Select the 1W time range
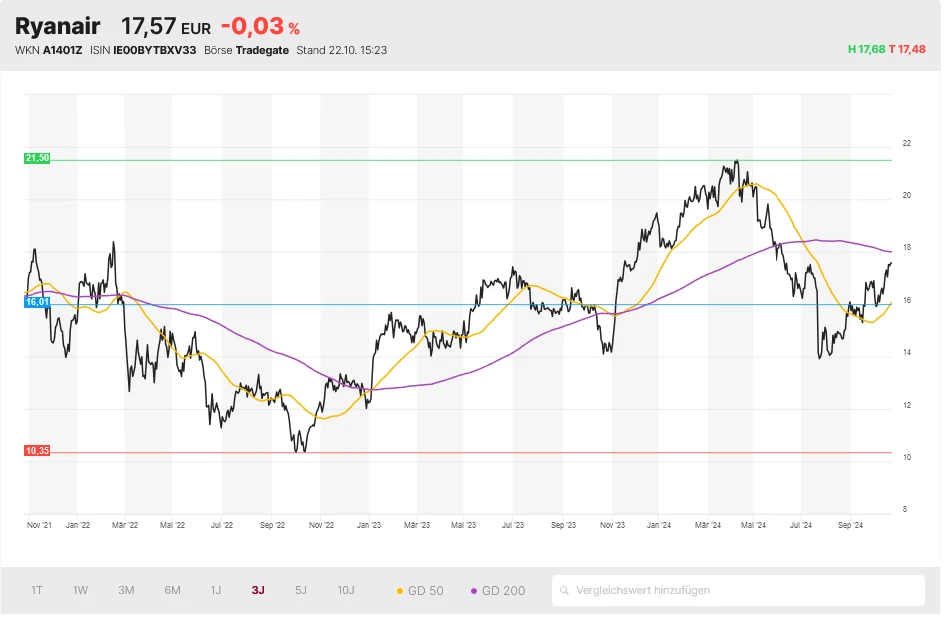The image size is (950, 619). (x=80, y=590)
